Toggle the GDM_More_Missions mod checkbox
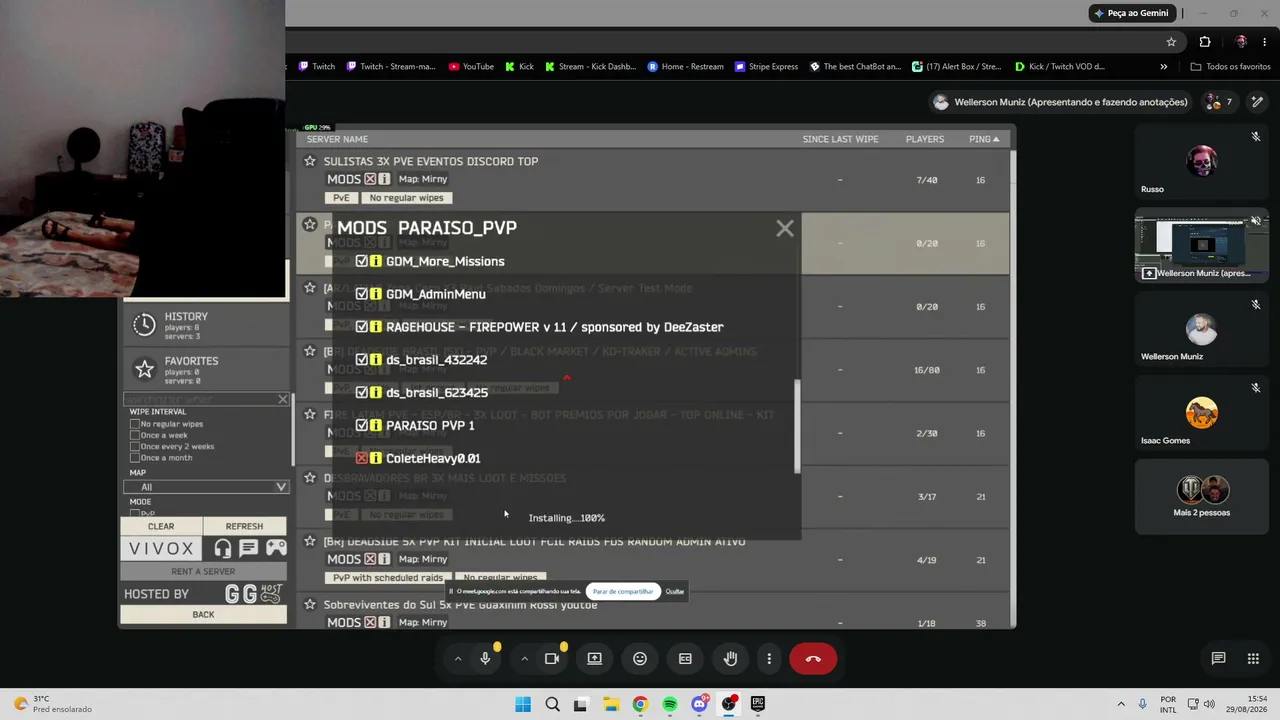The width and height of the screenshot is (1280, 720). (362, 261)
